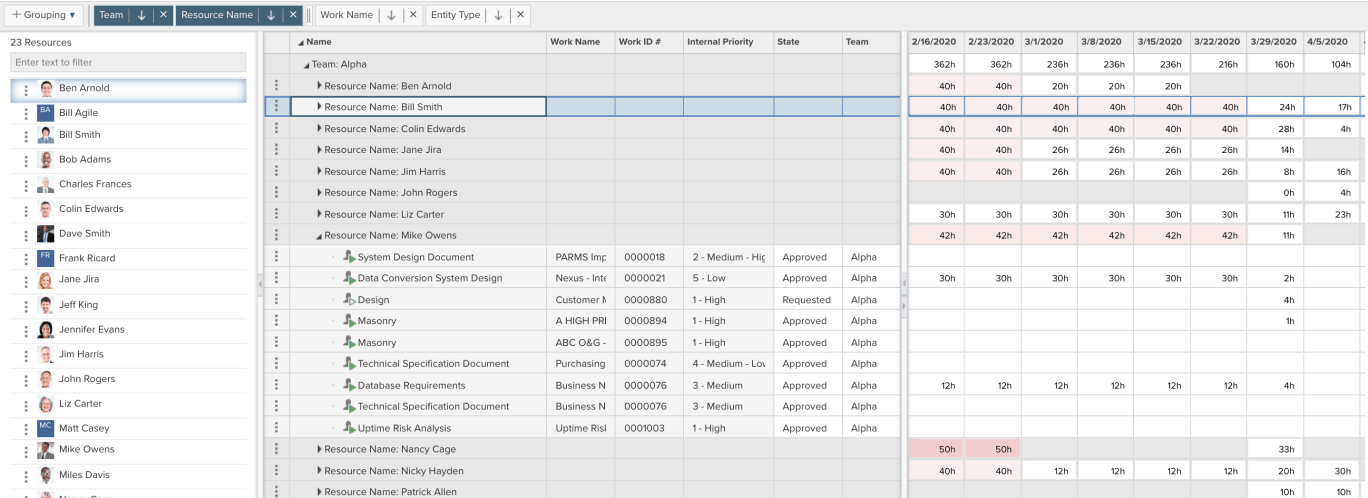This screenshot has height=498, width=1368.
Task: Select Team Alpha 362h total for 2/16/2020
Action: tap(935, 64)
